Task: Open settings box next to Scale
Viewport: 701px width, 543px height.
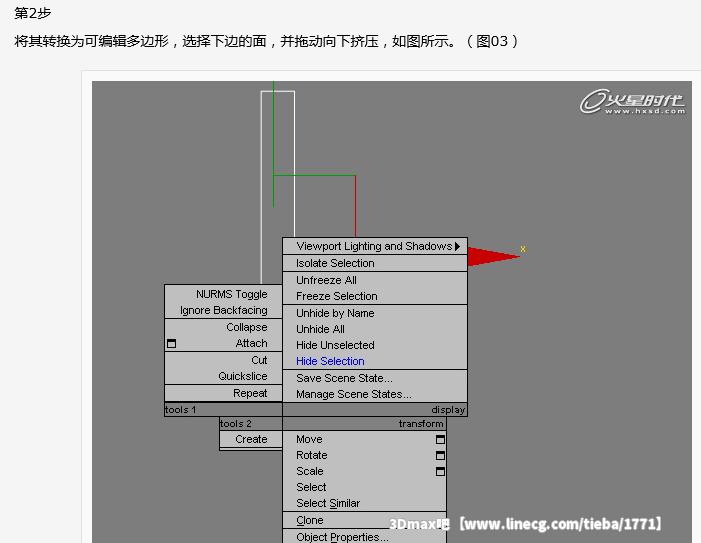Action: 440,471
